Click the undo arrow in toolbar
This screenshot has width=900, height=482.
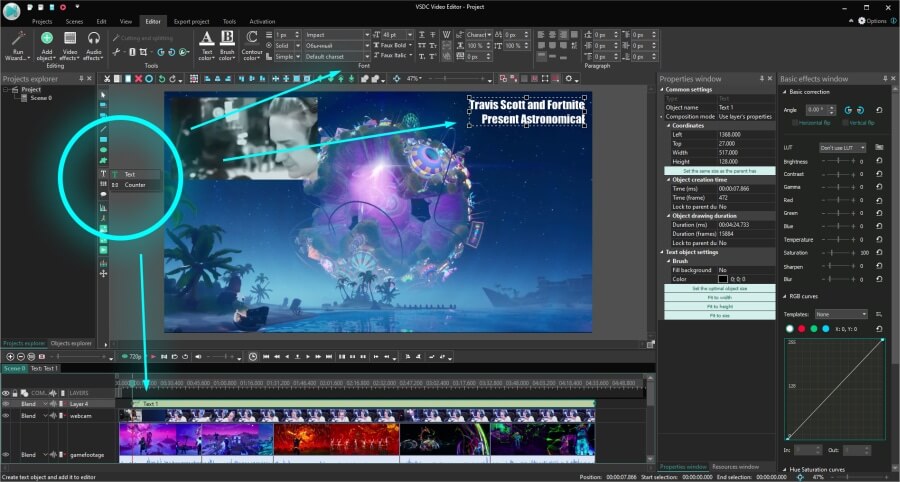[162, 79]
